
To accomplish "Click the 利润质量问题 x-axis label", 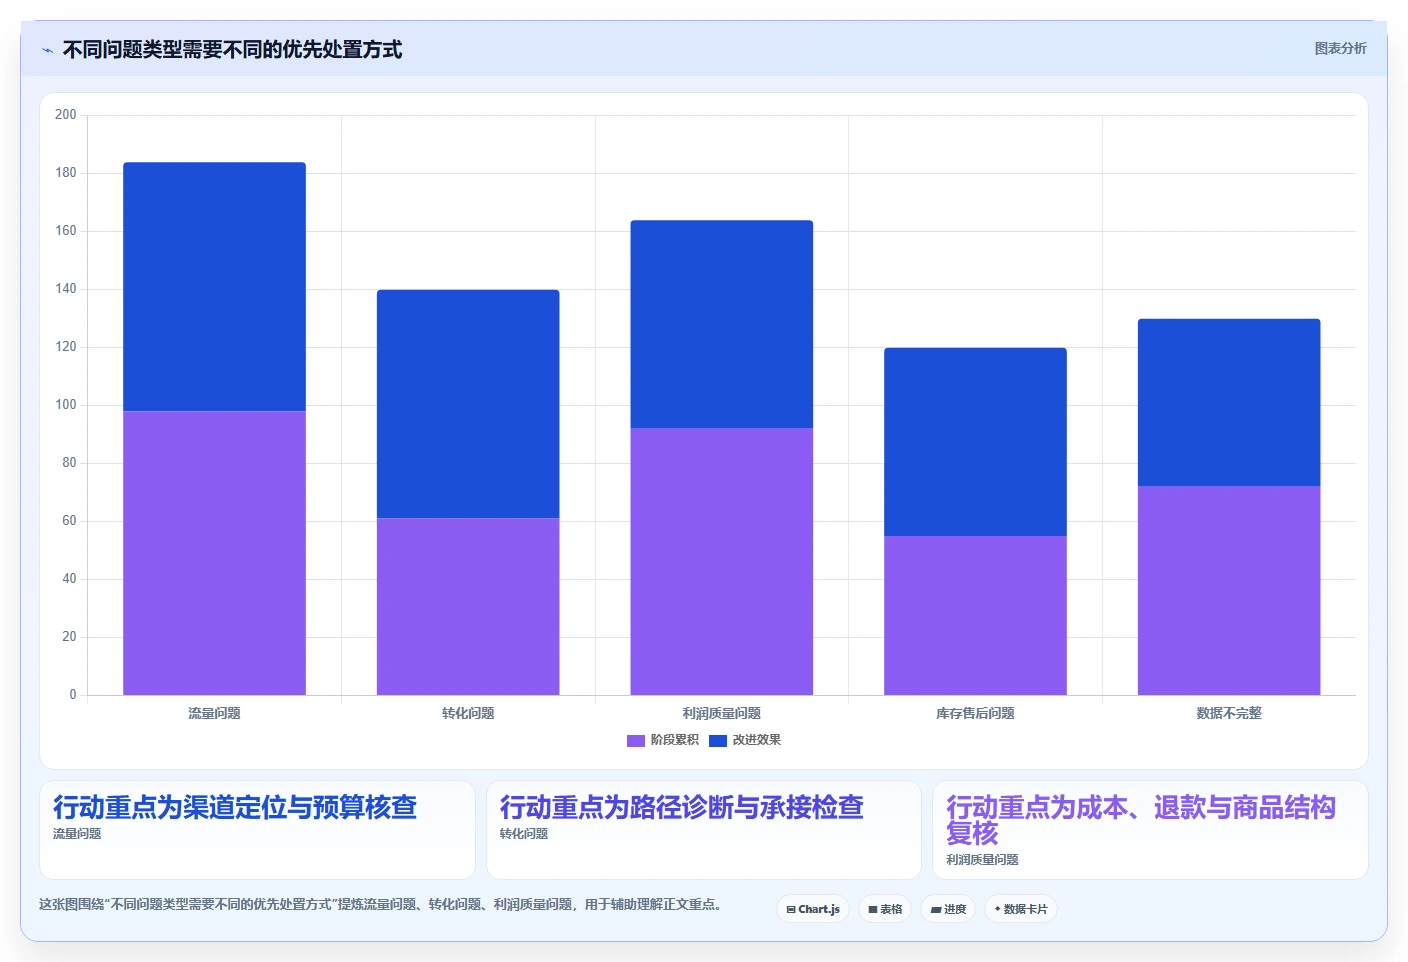I will point(722,713).
